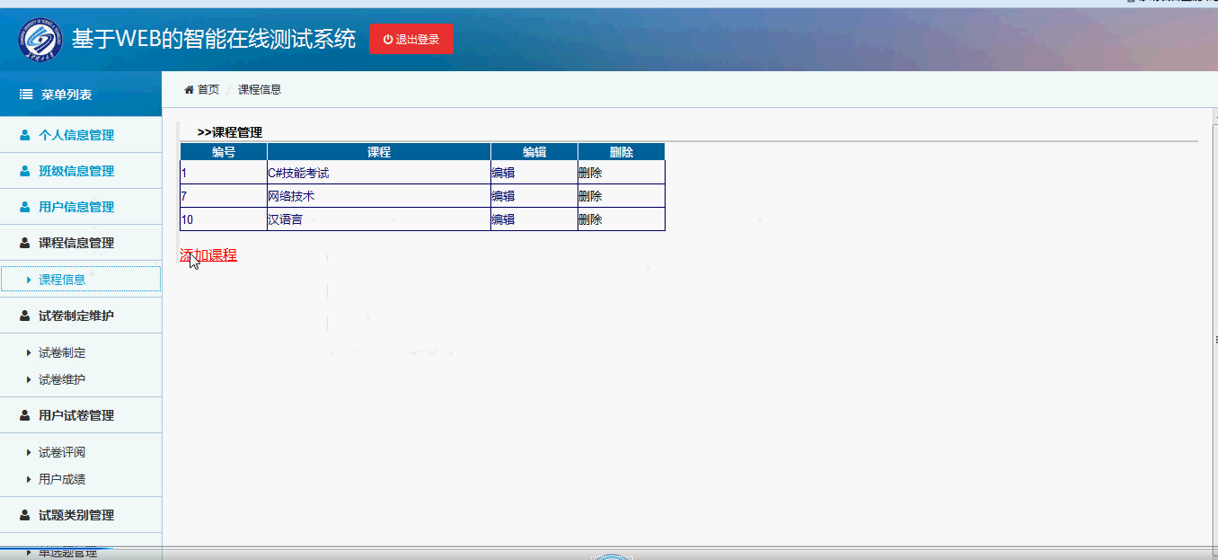Click the home icon beside 首页
Viewport: 1218px width, 560px height.
pos(188,90)
